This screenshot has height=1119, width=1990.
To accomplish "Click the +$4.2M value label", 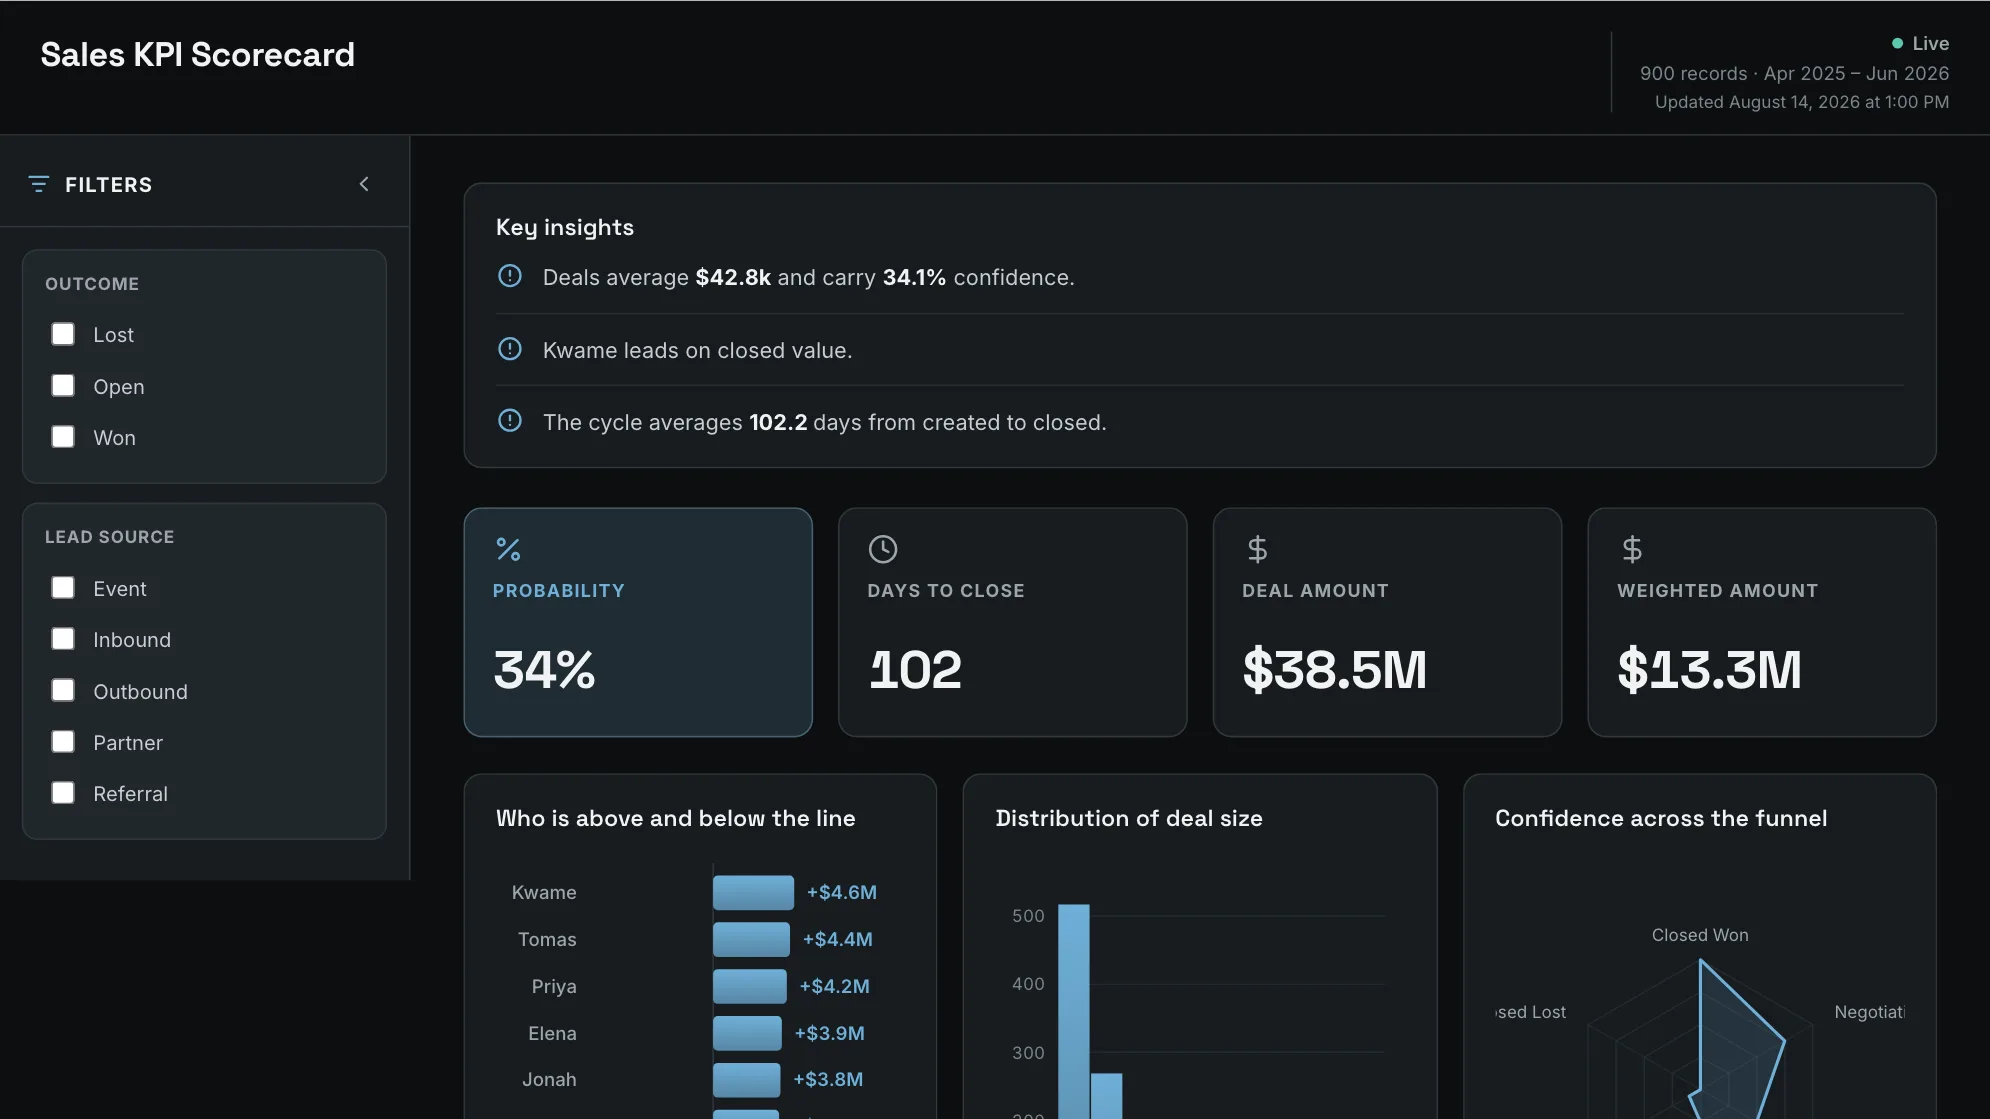I will [x=835, y=986].
